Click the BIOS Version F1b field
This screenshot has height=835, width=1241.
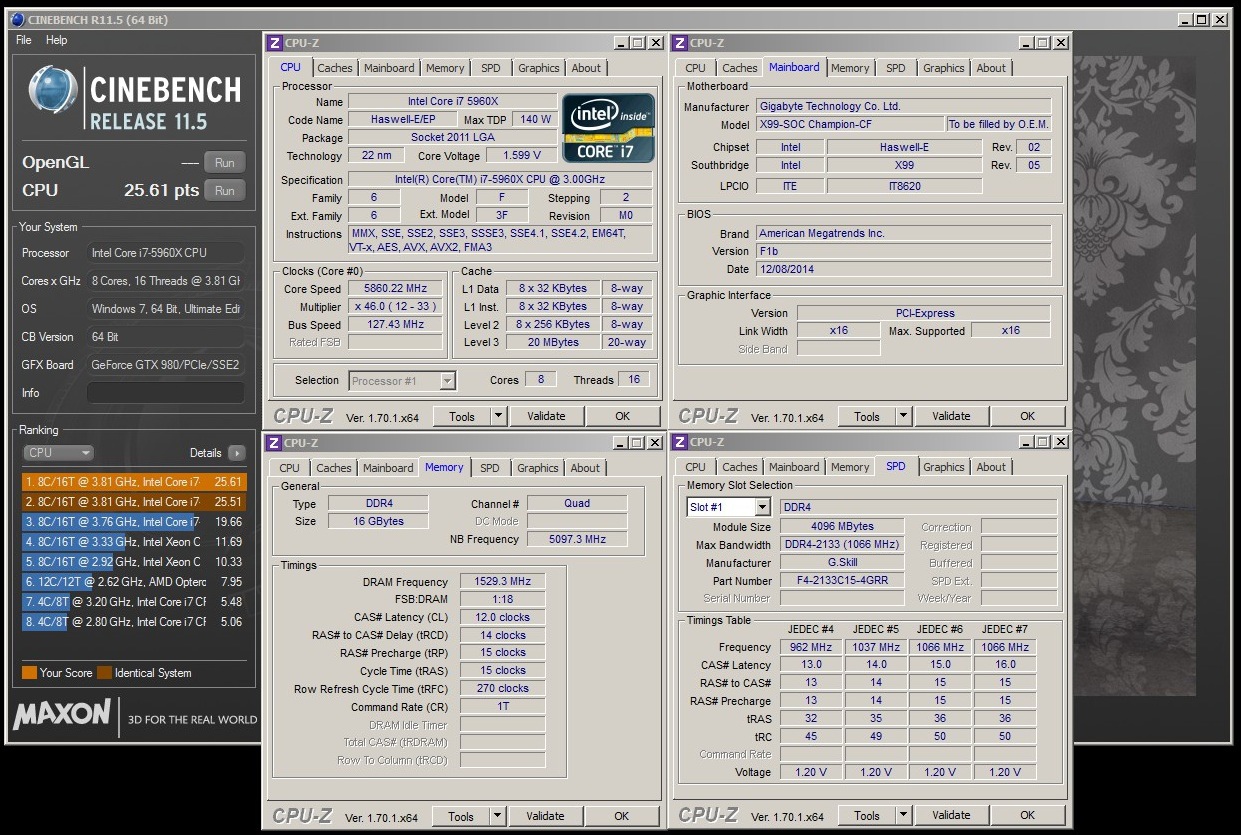(x=903, y=251)
